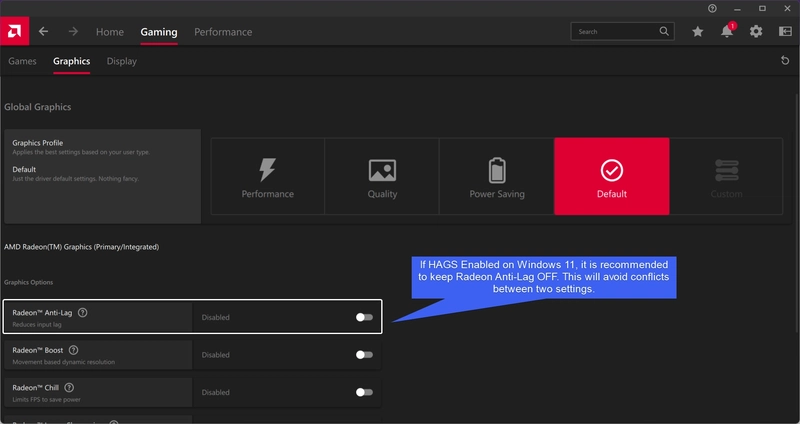Click the Disabled status beside Radeon Boost

[x=215, y=355]
